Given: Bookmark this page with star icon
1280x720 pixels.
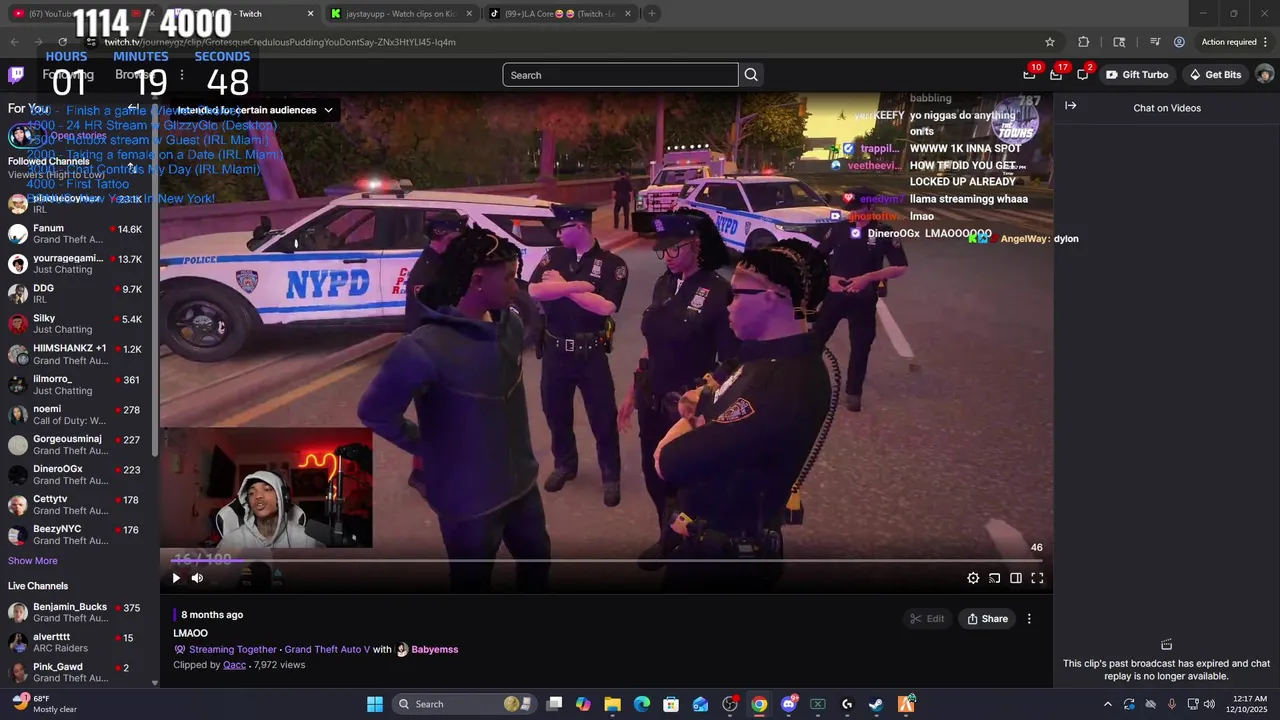Looking at the screenshot, I should [1050, 42].
